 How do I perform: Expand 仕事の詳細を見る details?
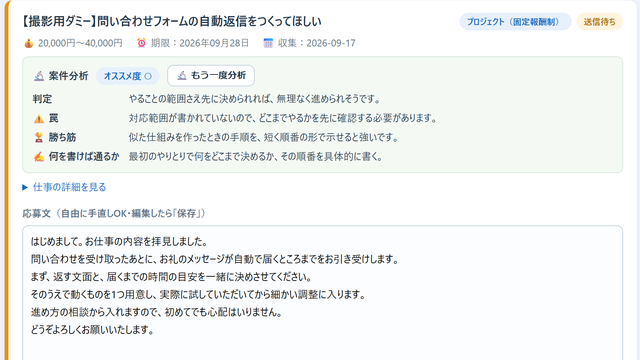click(x=64, y=187)
